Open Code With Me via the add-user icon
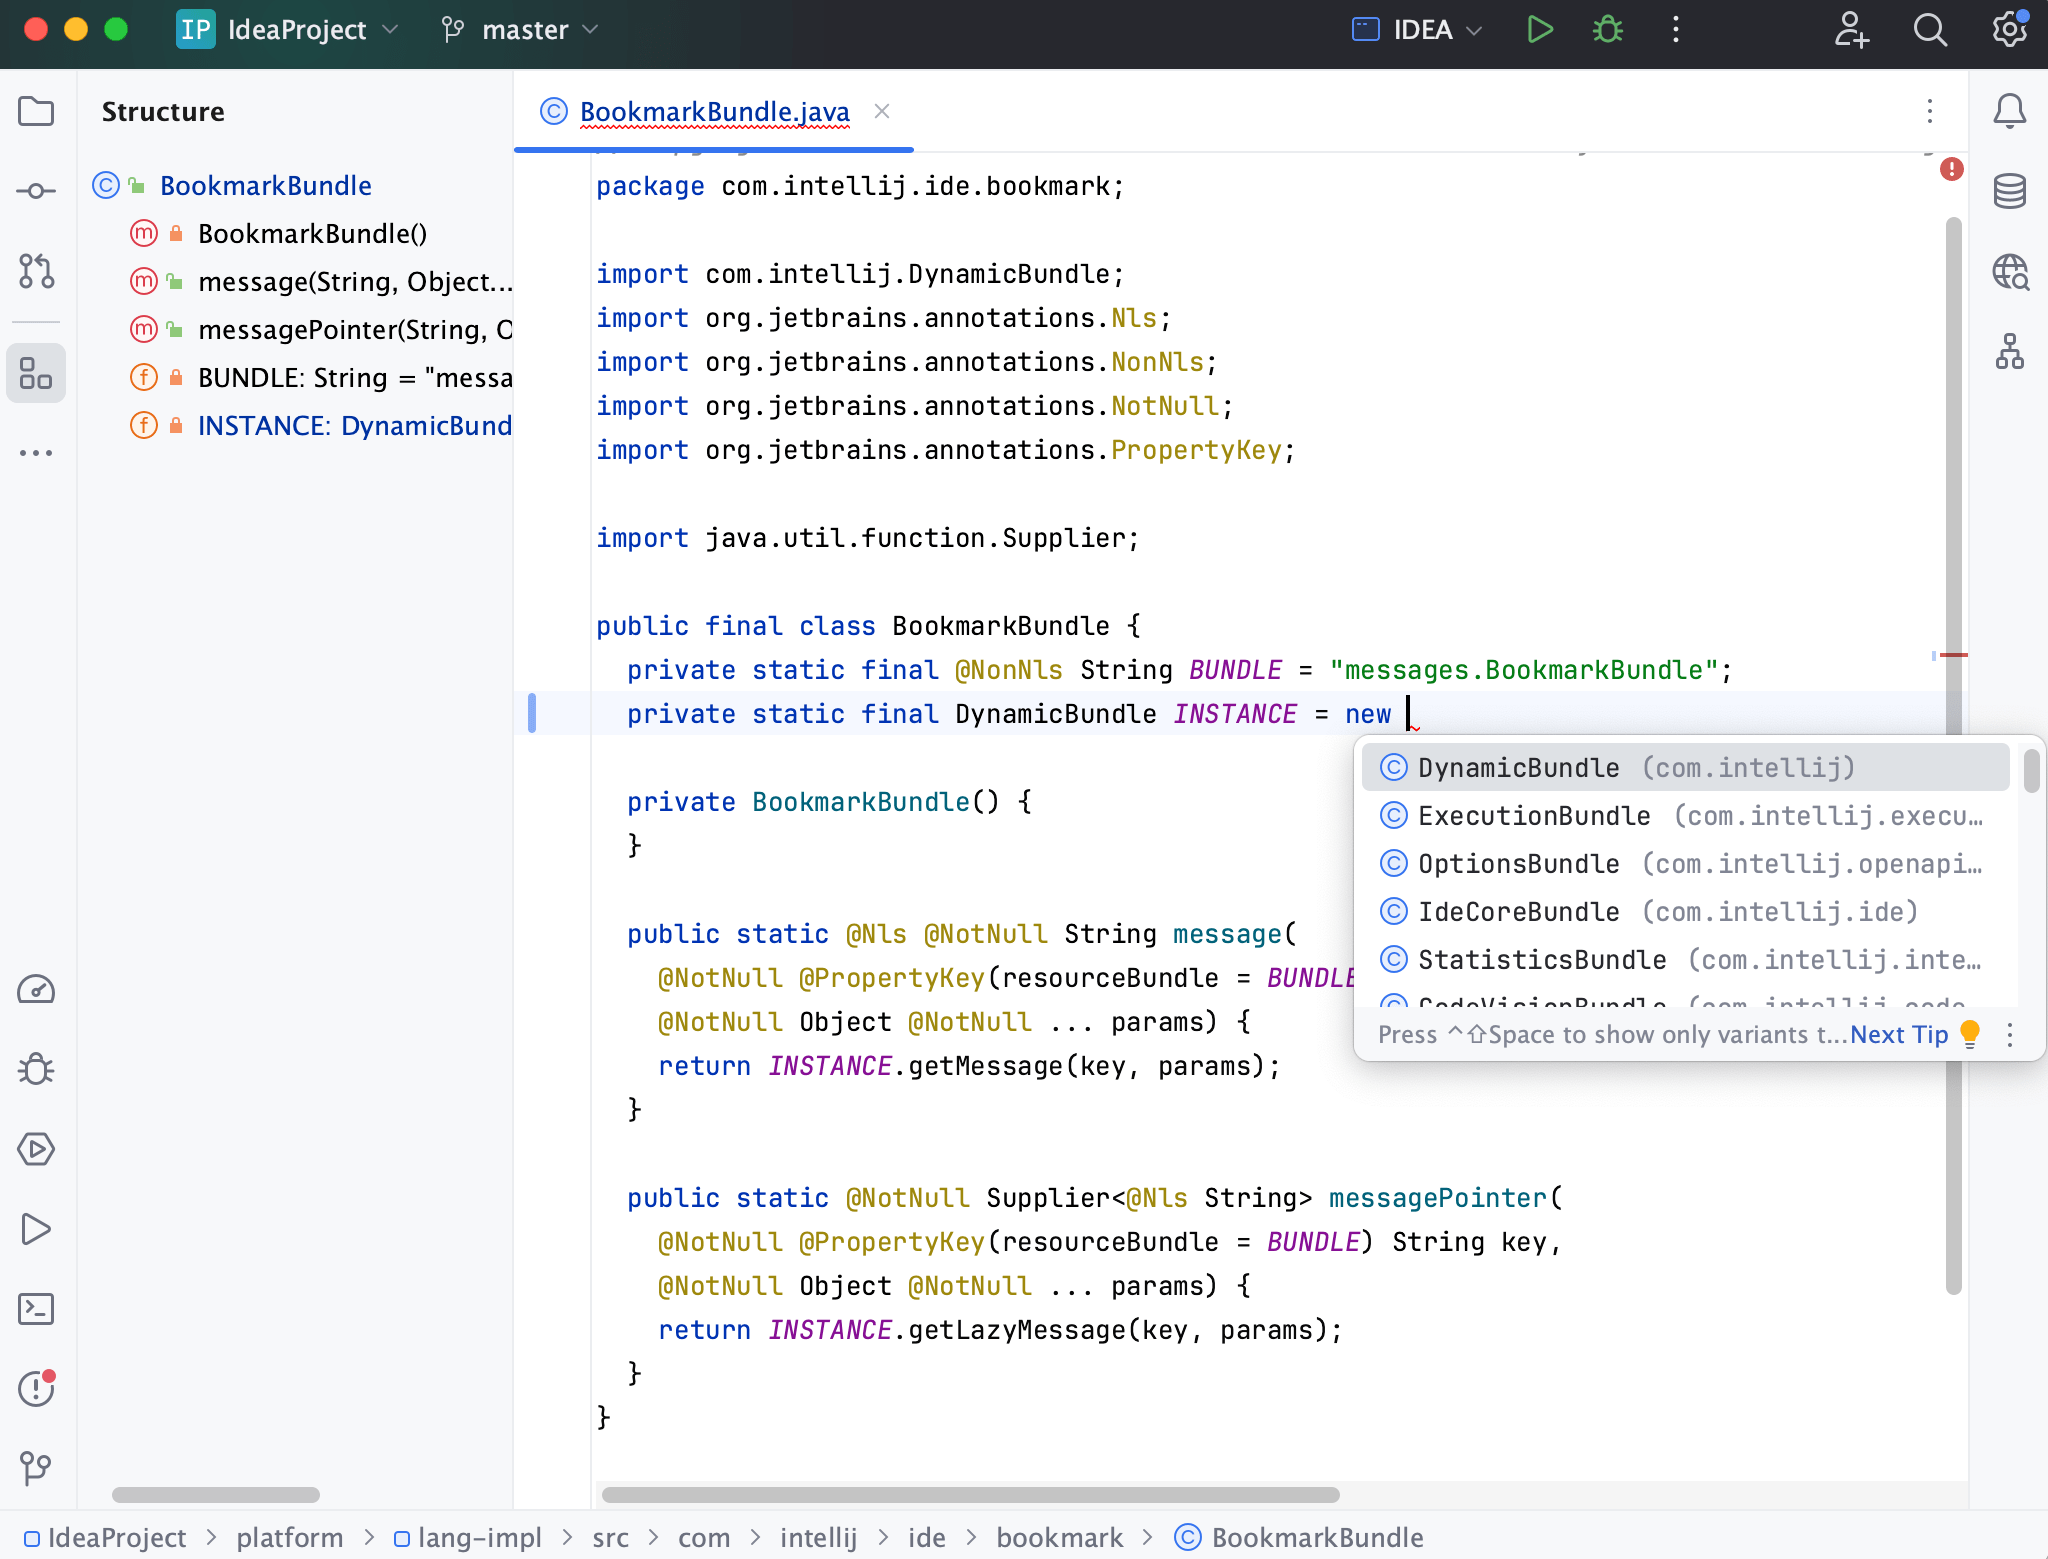Viewport: 2048px width, 1559px height. [1851, 31]
